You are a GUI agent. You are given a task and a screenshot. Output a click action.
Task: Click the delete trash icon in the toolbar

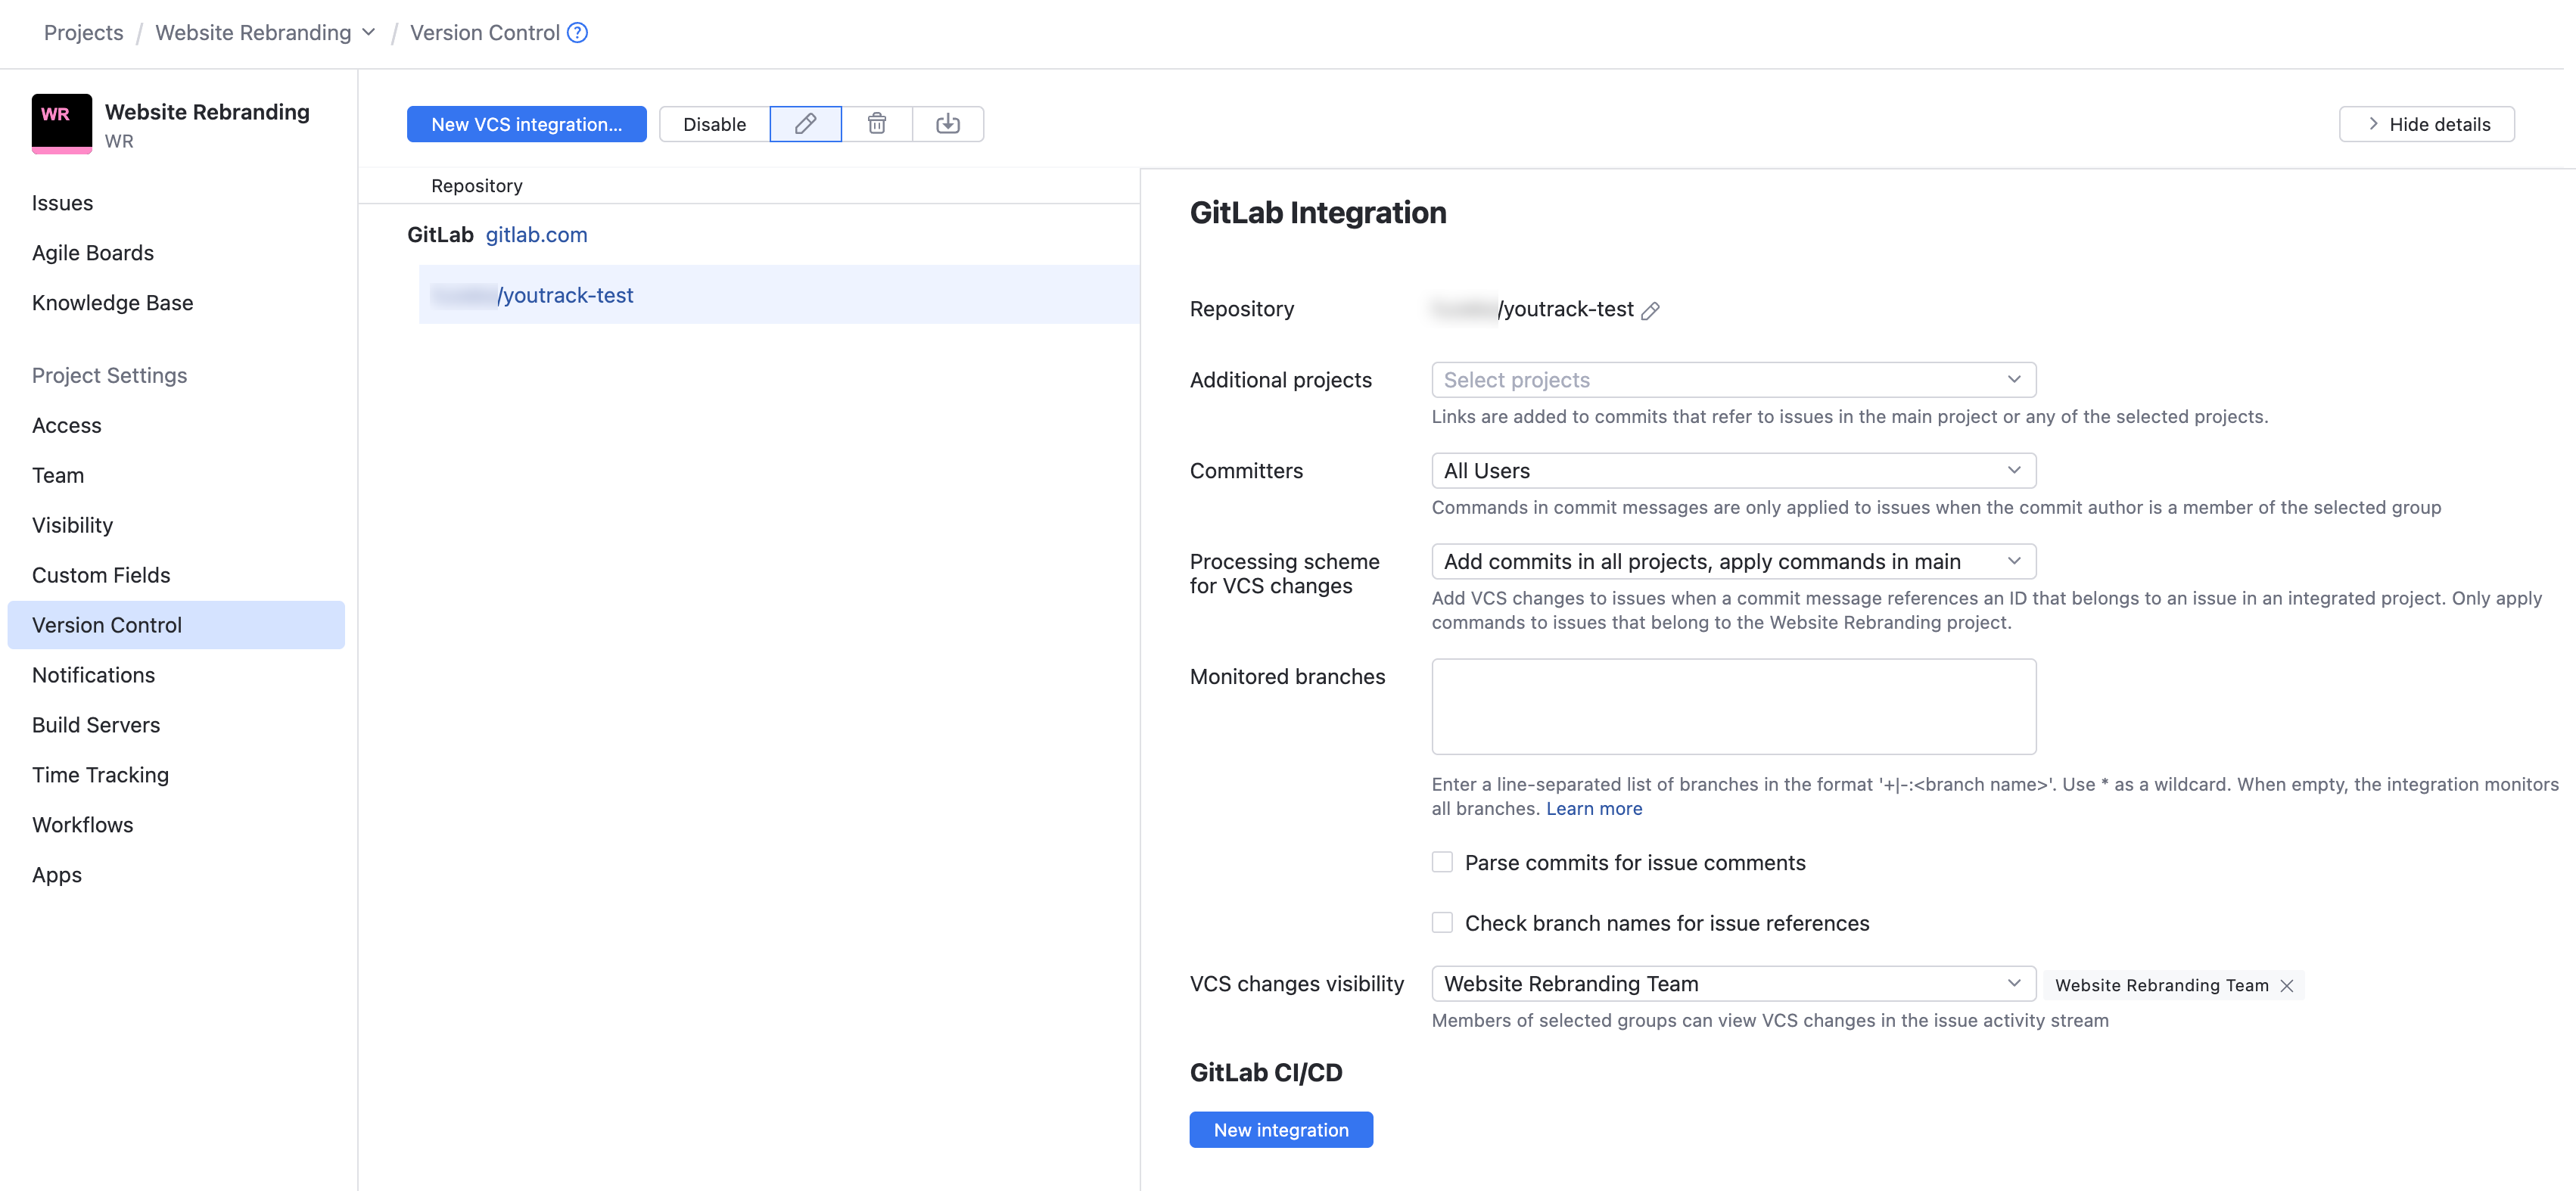(877, 124)
